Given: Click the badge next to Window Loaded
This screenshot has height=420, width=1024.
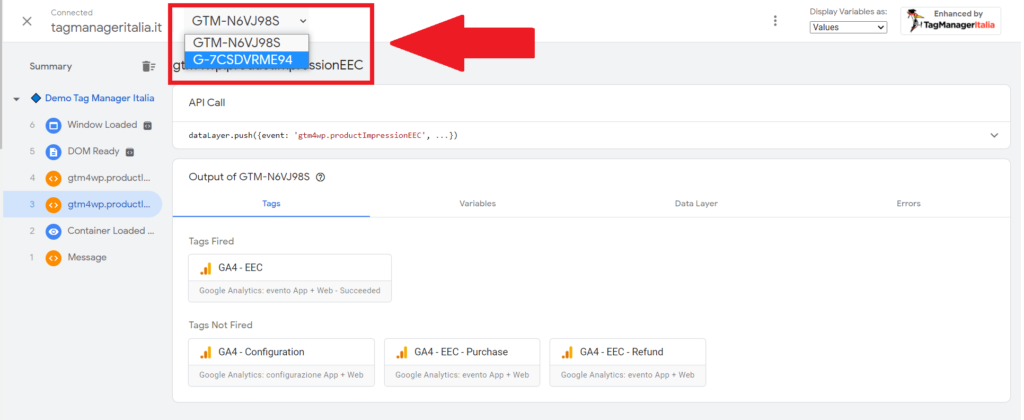Looking at the screenshot, I should pos(148,125).
